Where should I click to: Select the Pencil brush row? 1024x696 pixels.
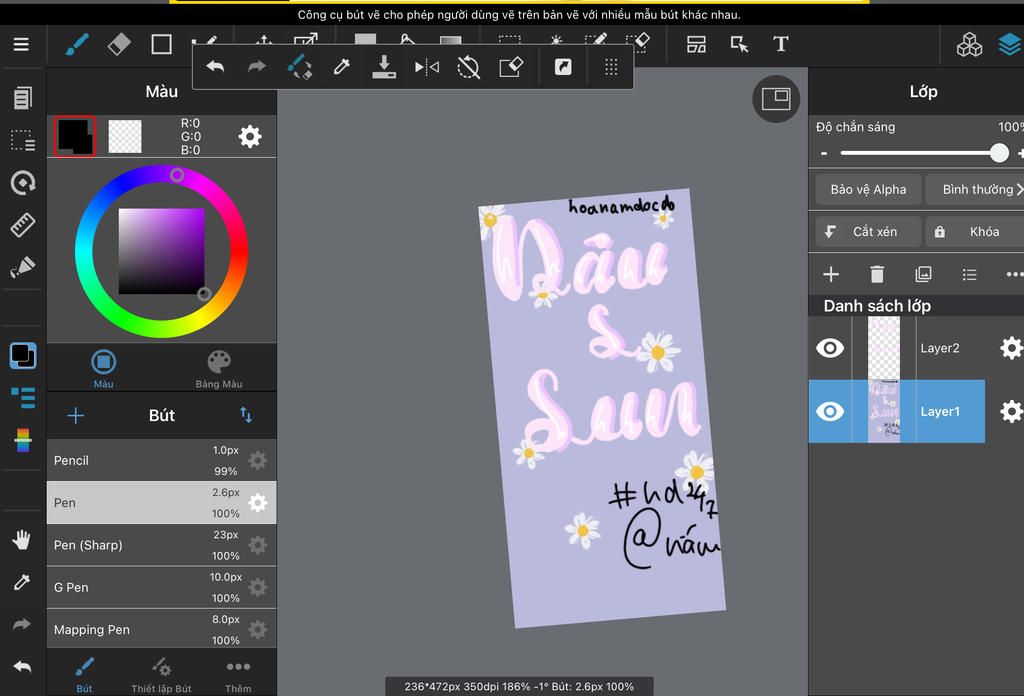[161, 460]
